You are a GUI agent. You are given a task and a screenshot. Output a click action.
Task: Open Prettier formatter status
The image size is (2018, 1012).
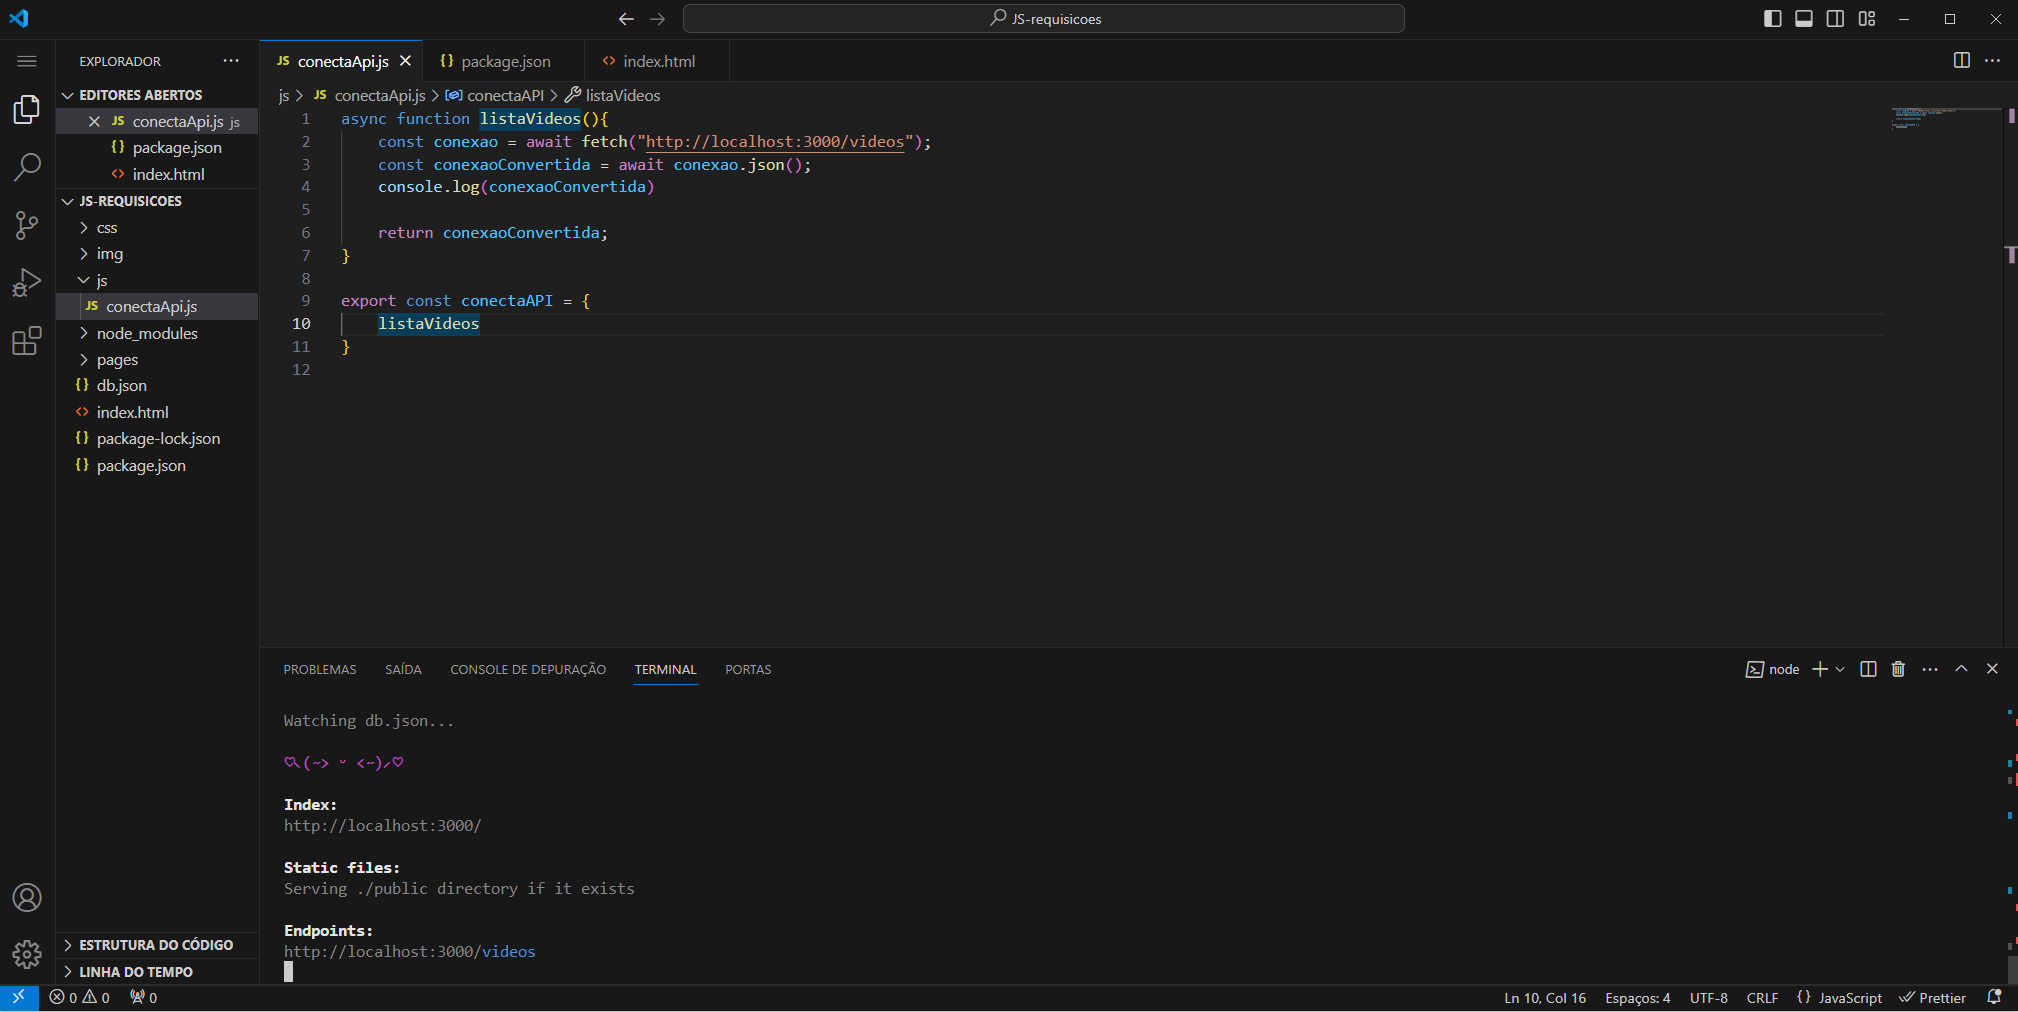[1932, 997]
